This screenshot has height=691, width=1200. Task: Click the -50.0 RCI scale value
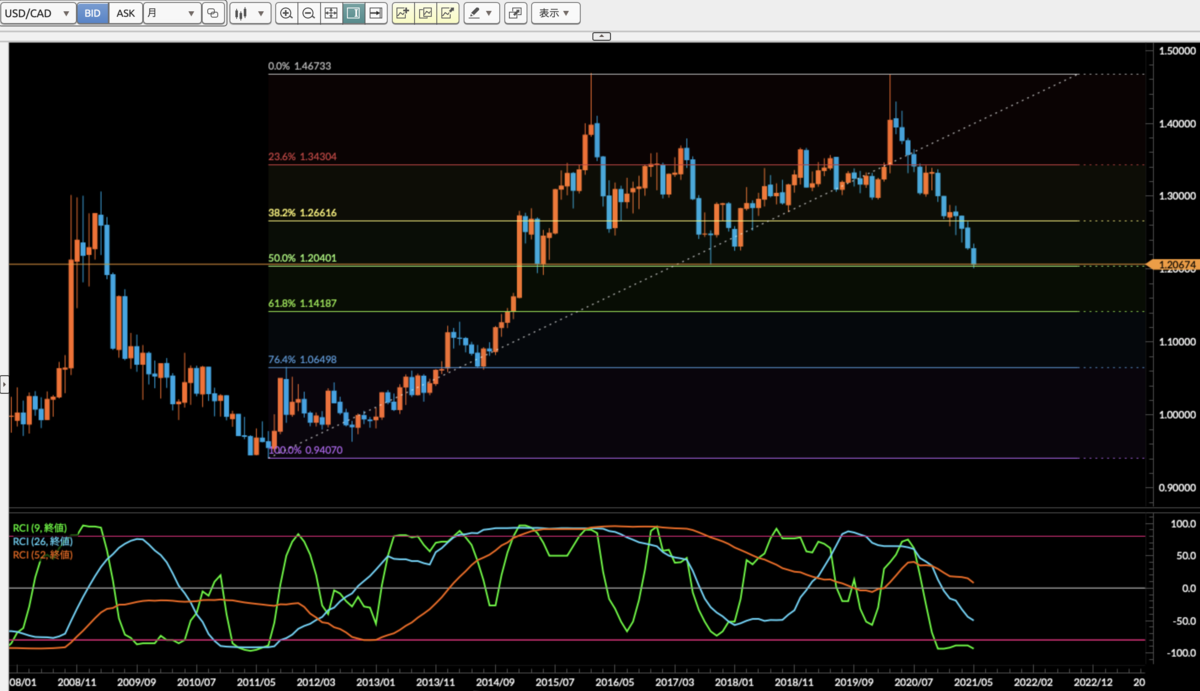[1184, 621]
